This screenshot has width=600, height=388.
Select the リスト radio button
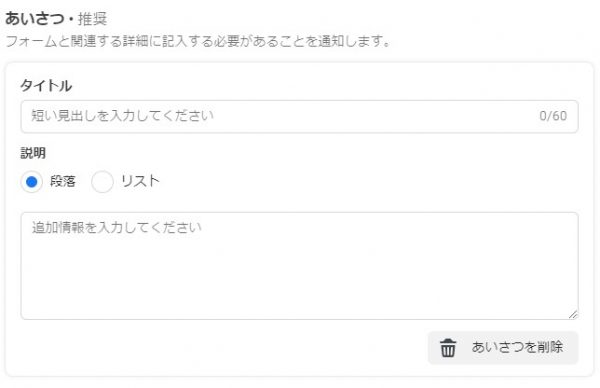click(x=102, y=181)
